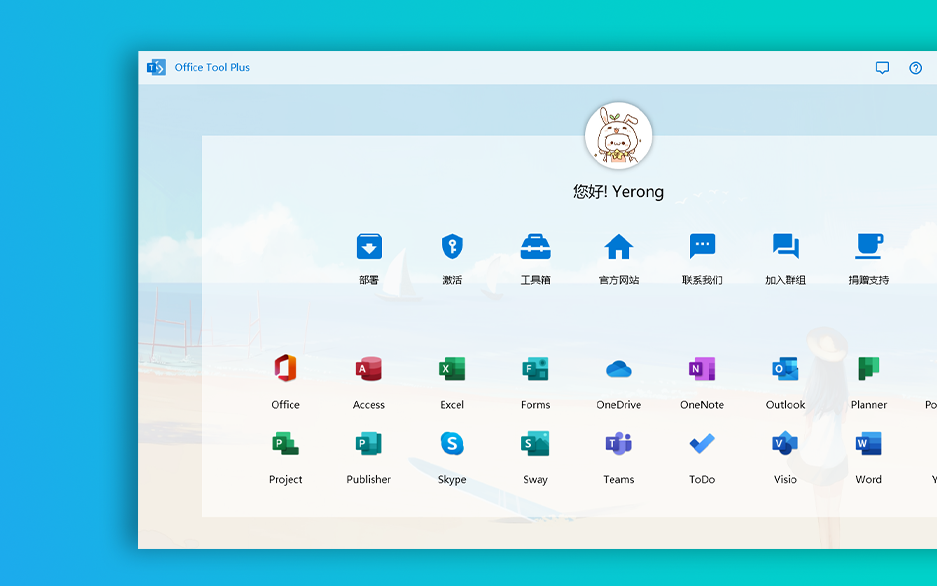Select the Word app icon
Viewport: 937px width, 586px height.
868,443
